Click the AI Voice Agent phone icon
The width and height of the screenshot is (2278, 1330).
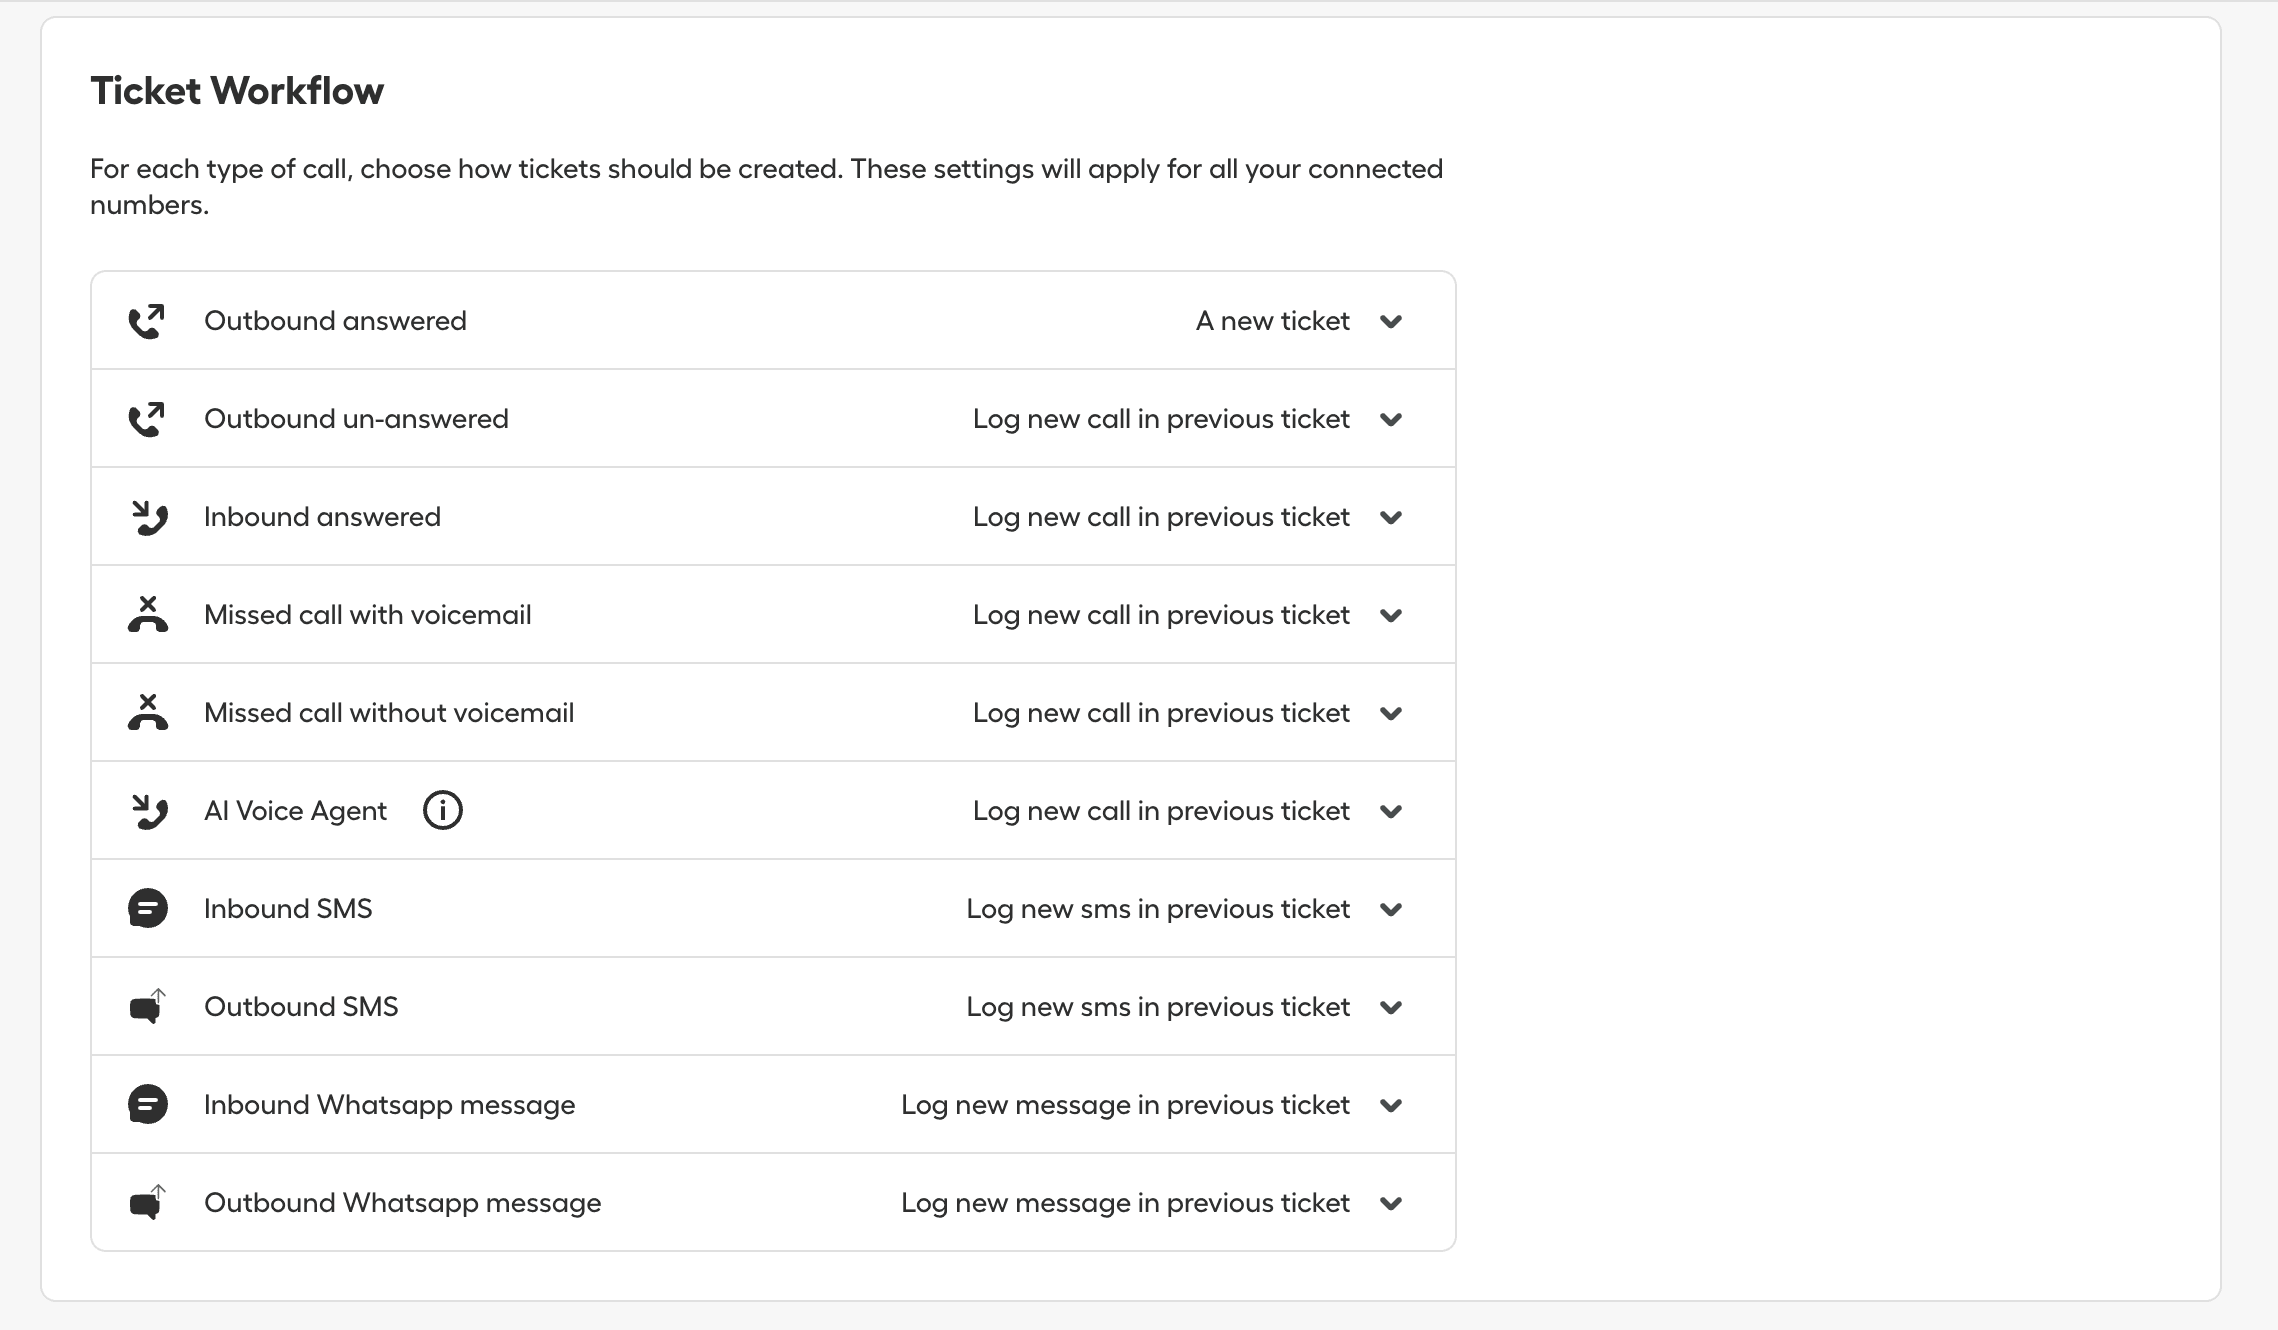146,810
